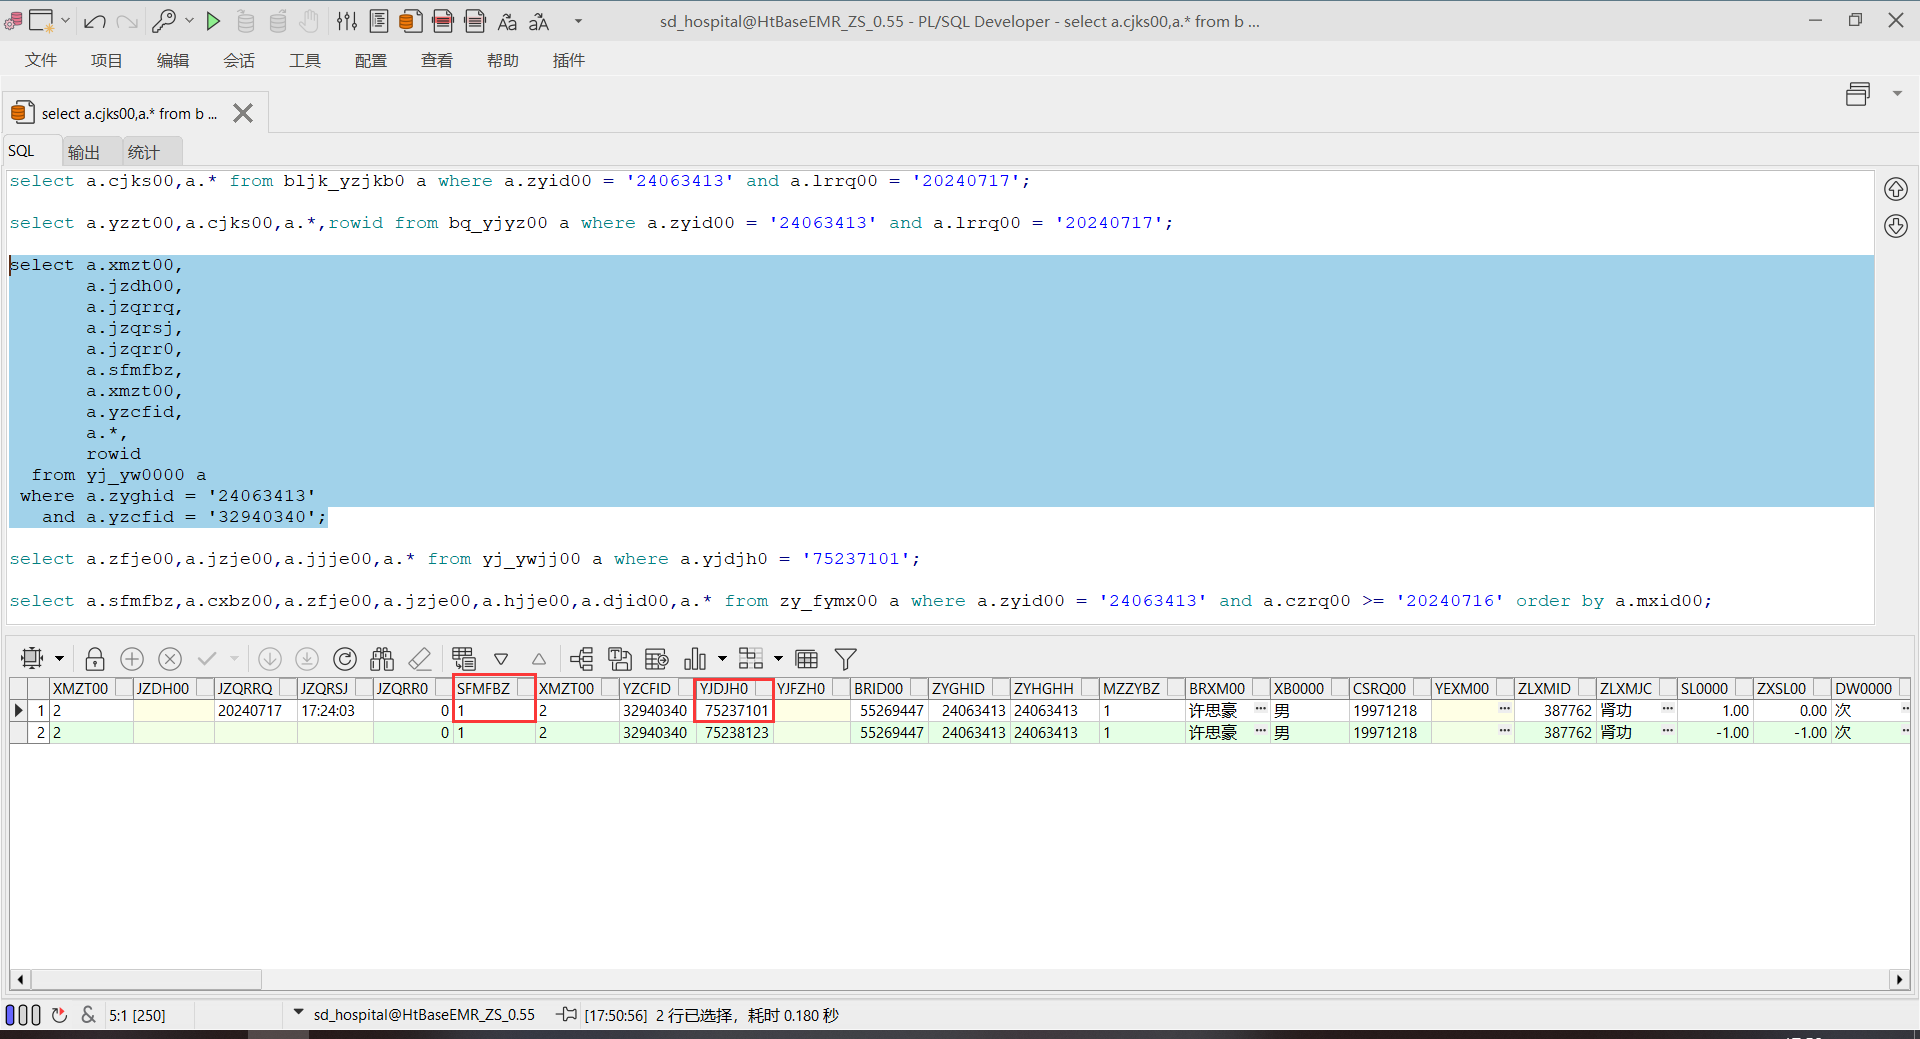Tick the box beside JZQRRQ column header
Screen dimensions: 1920x1039
pos(288,688)
